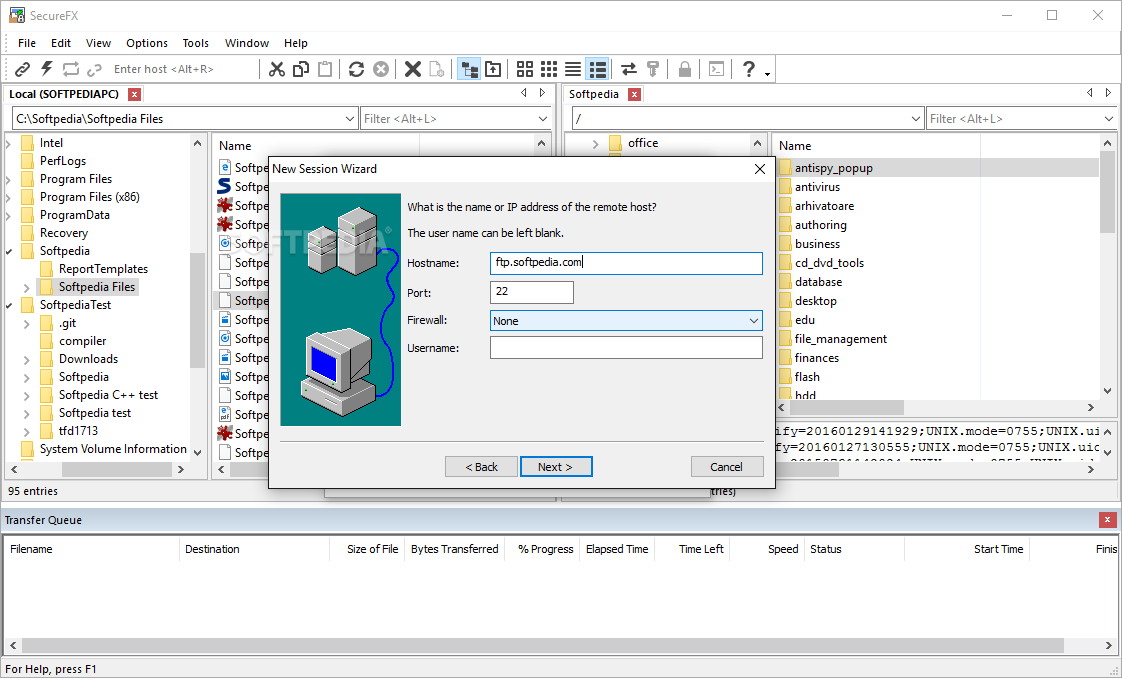This screenshot has width=1122, height=678.
Task: Click Cancel in New Session Wizard
Action: (x=726, y=466)
